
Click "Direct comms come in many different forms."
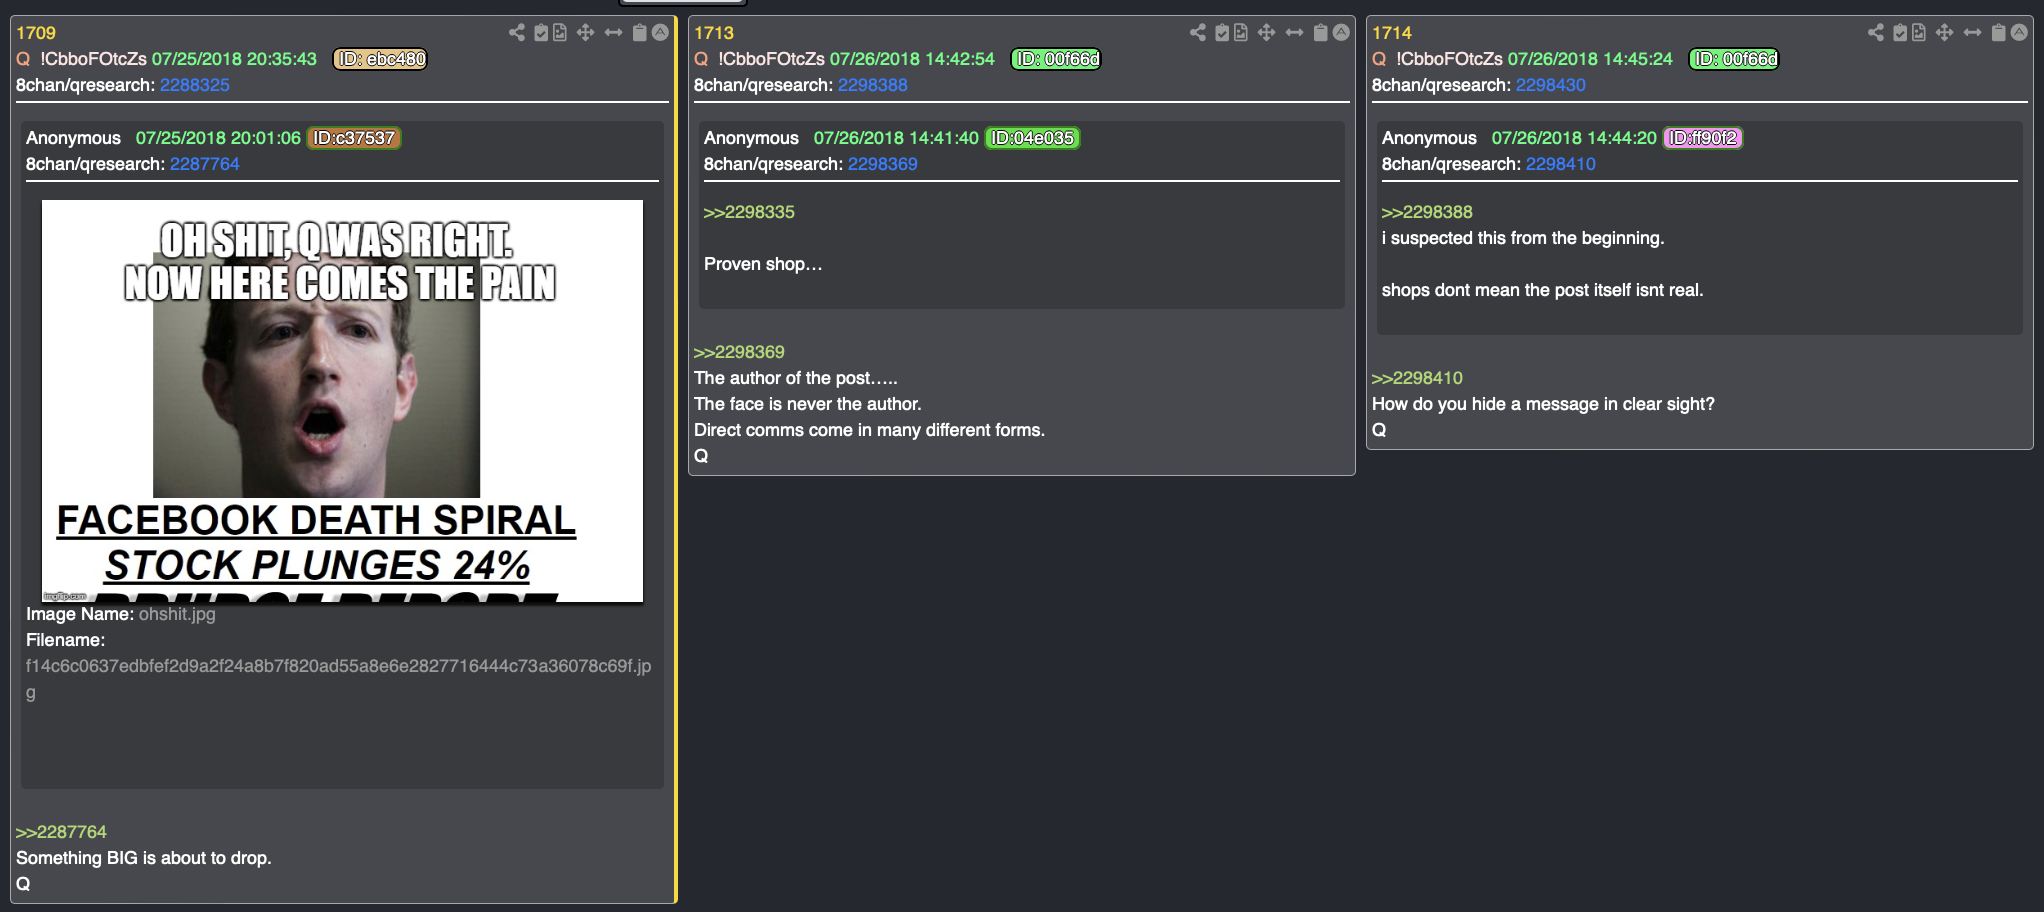(x=869, y=430)
